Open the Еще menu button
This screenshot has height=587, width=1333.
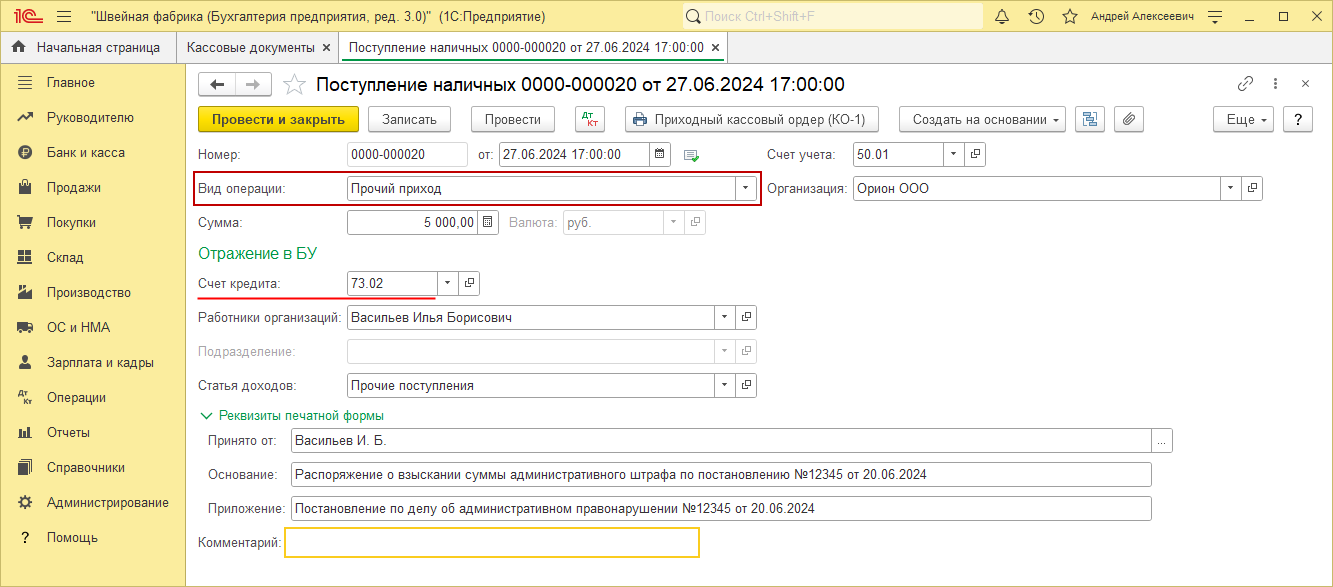click(1243, 119)
